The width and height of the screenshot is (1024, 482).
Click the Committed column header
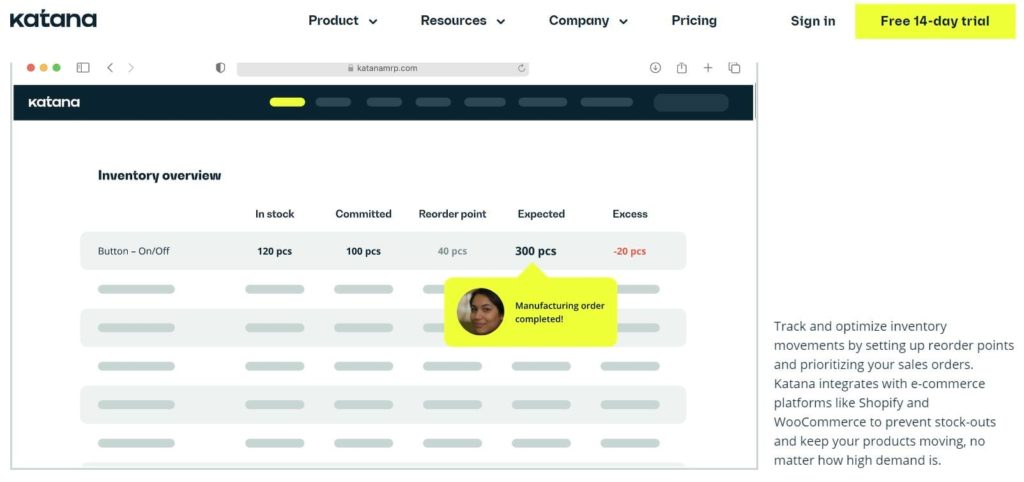(363, 214)
